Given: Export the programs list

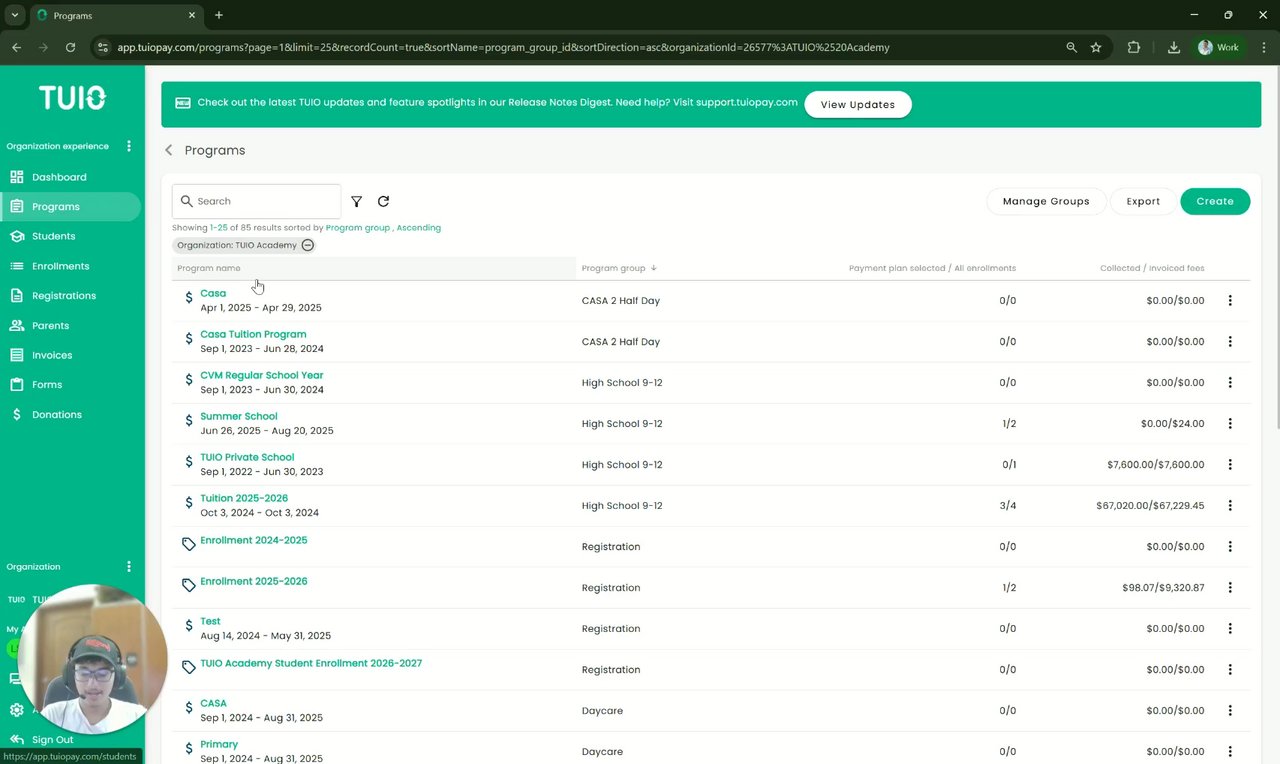Looking at the screenshot, I should click(1143, 201).
